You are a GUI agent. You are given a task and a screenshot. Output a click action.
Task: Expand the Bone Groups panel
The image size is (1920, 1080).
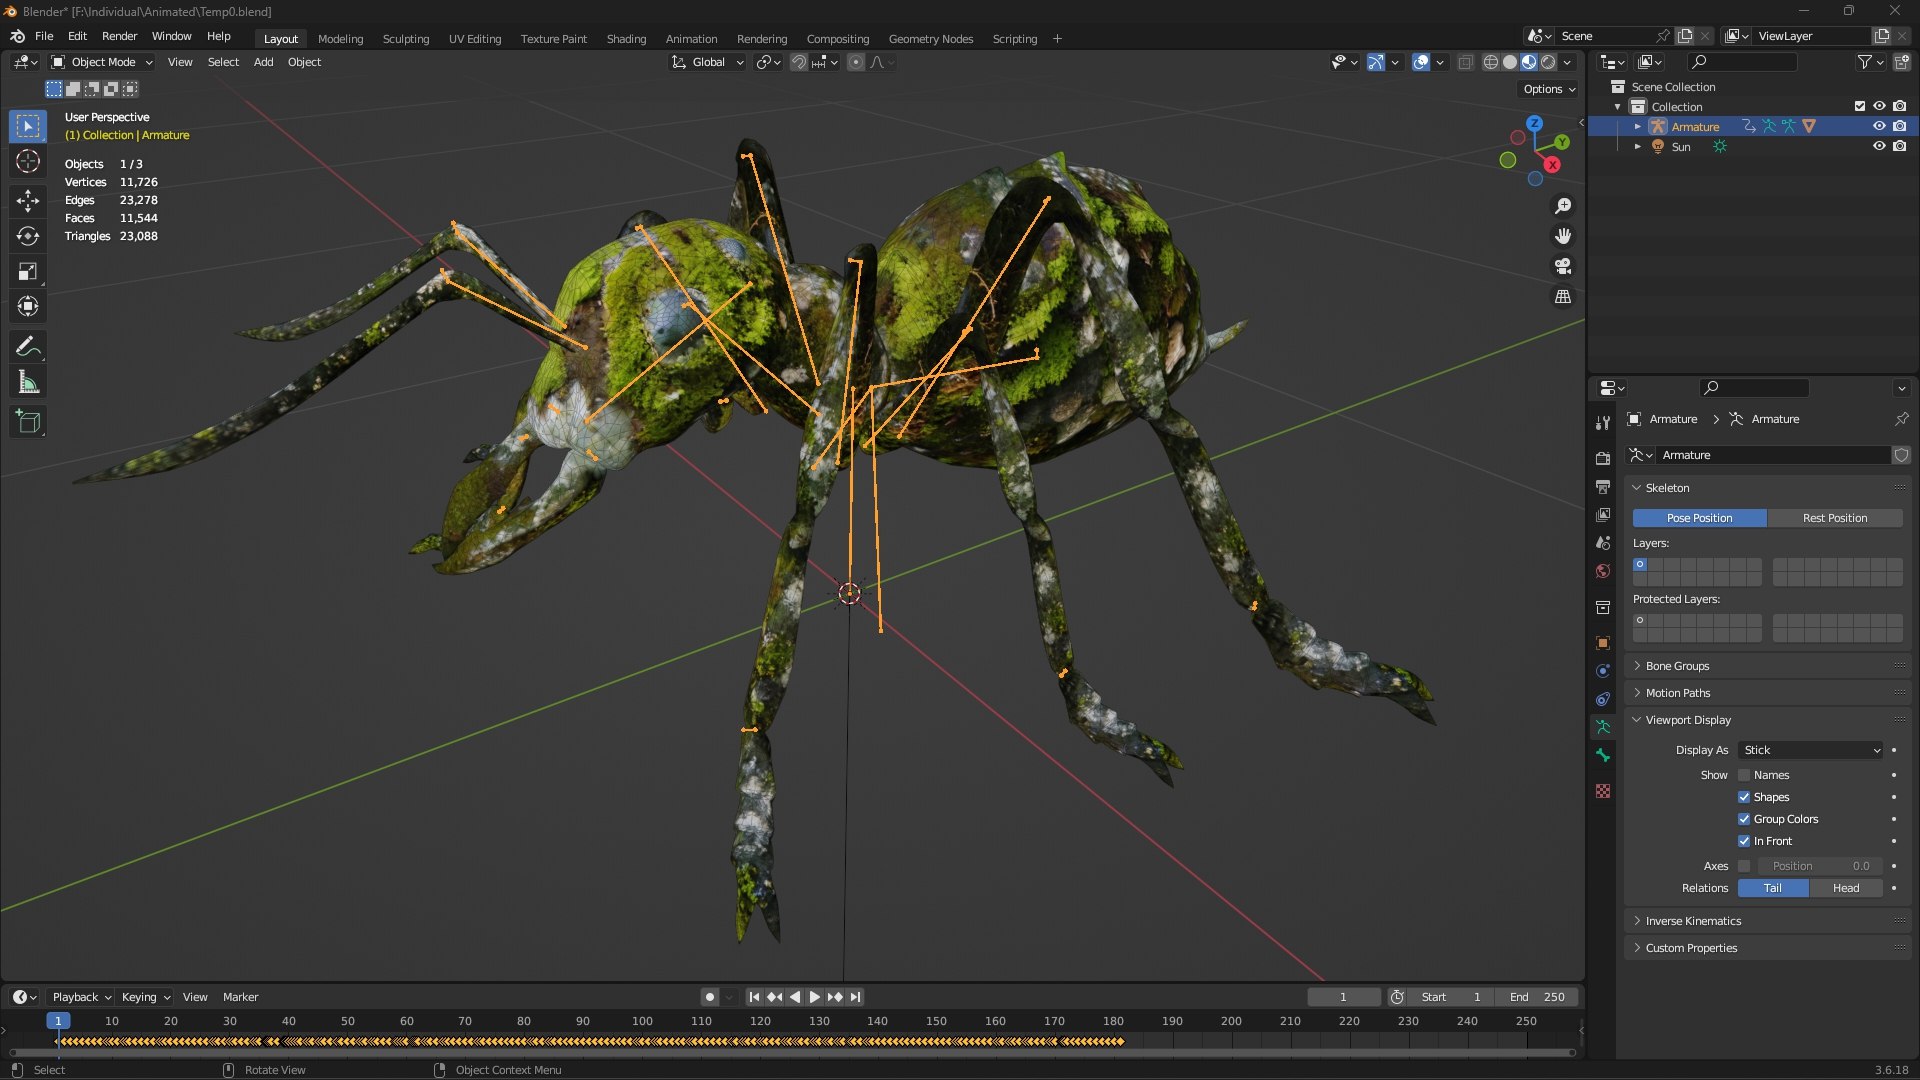[x=1677, y=666]
